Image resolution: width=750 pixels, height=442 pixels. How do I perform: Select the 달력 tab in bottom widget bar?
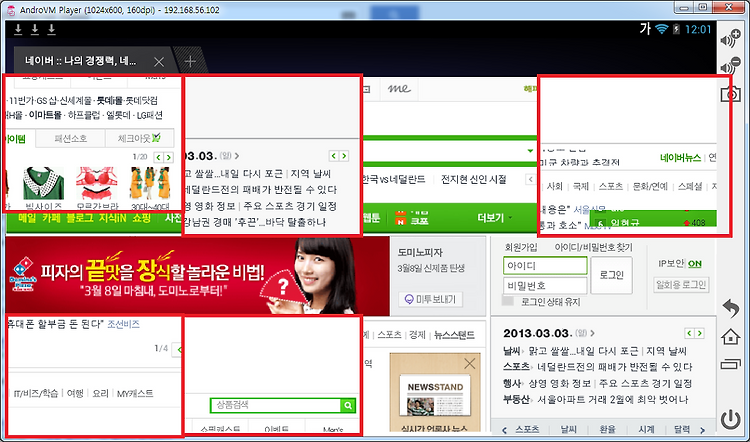(x=682, y=430)
